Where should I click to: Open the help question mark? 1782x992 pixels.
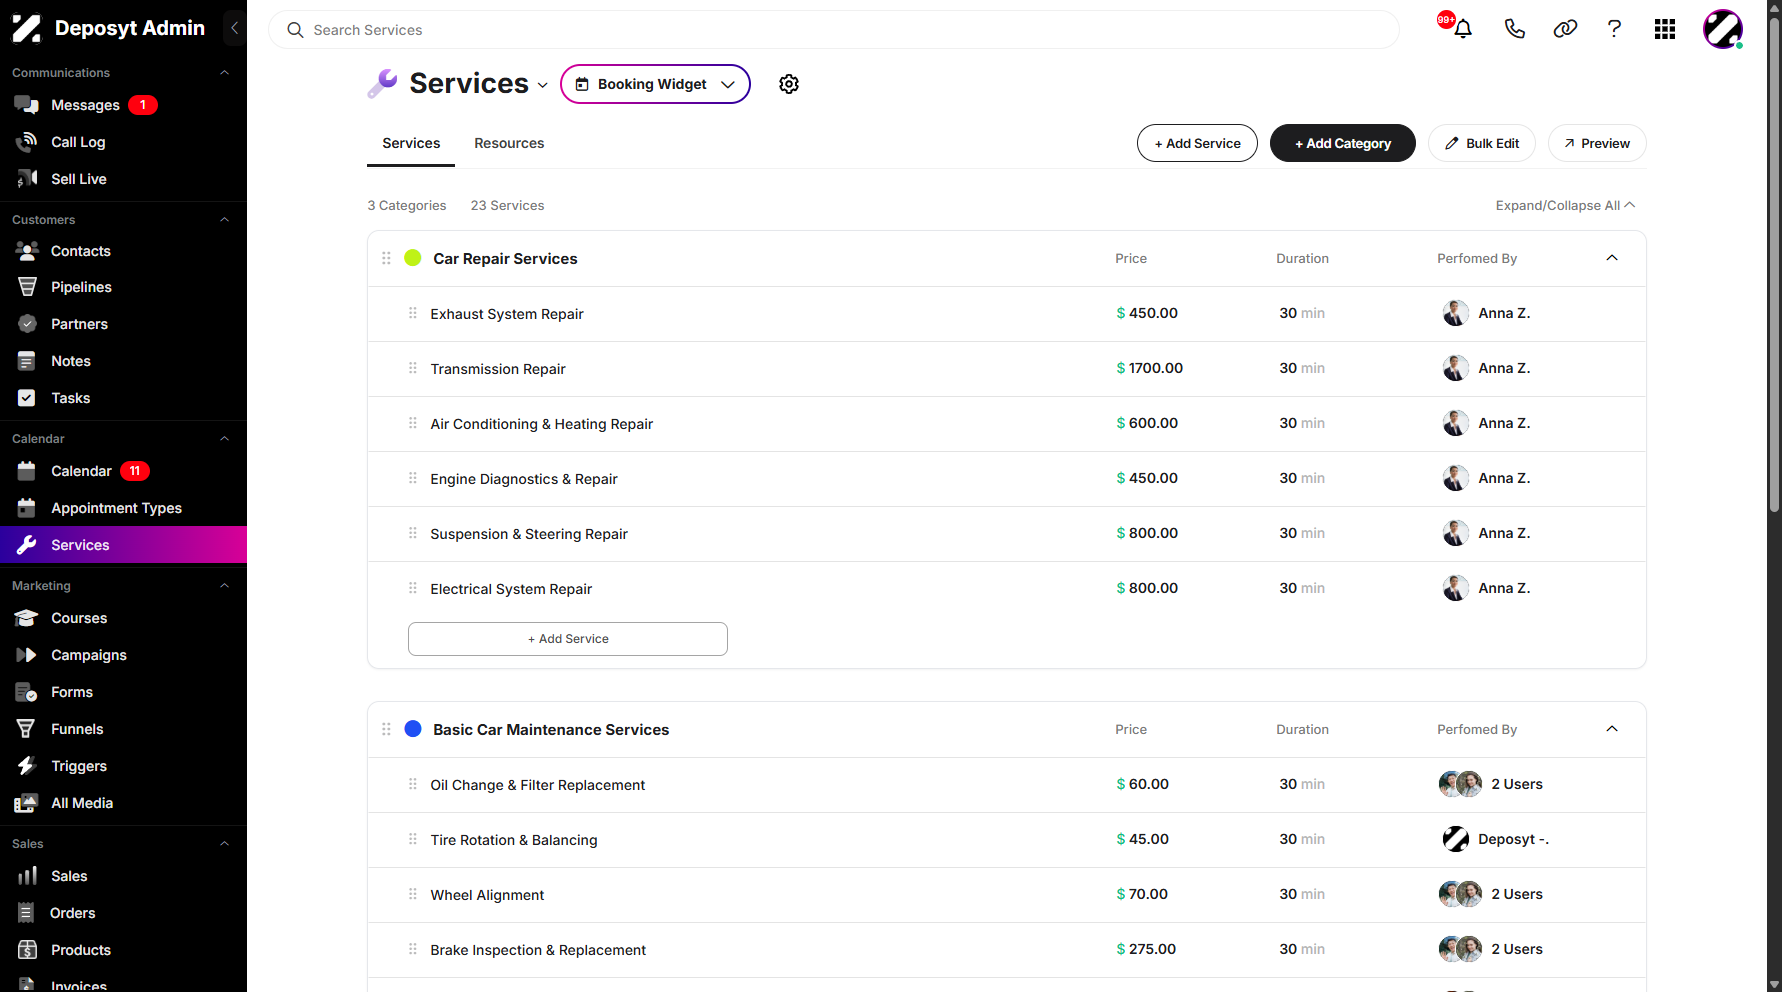pyautogui.click(x=1614, y=29)
